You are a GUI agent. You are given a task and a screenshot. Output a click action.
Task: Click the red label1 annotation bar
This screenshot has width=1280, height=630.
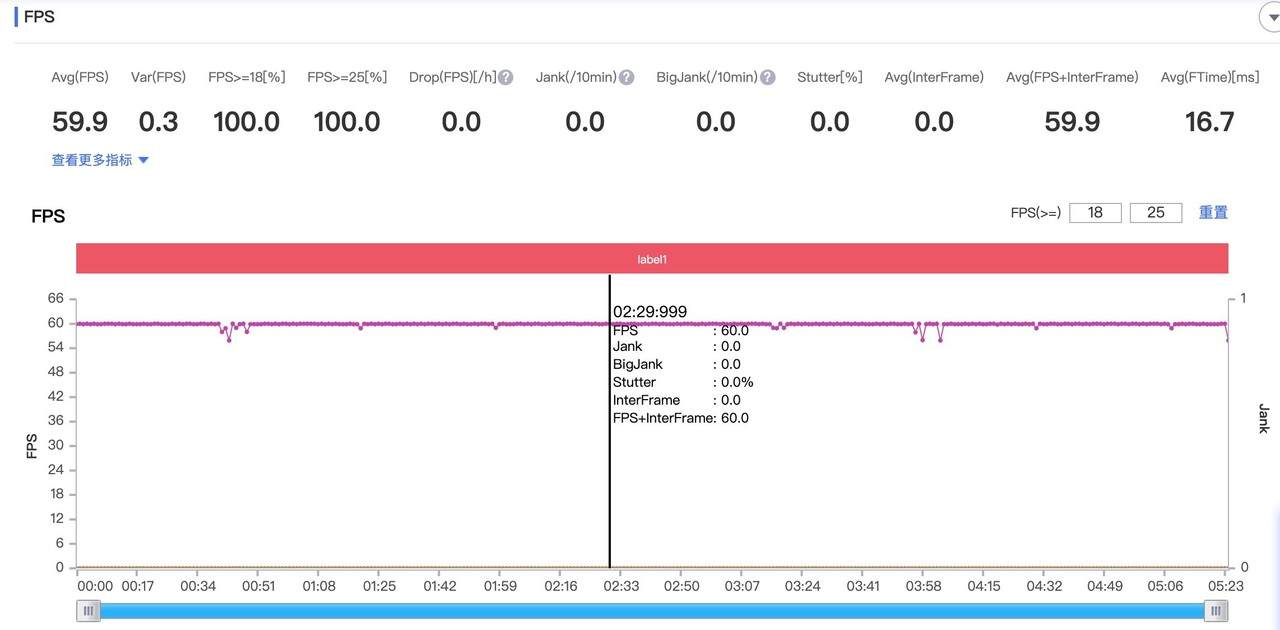point(652,259)
